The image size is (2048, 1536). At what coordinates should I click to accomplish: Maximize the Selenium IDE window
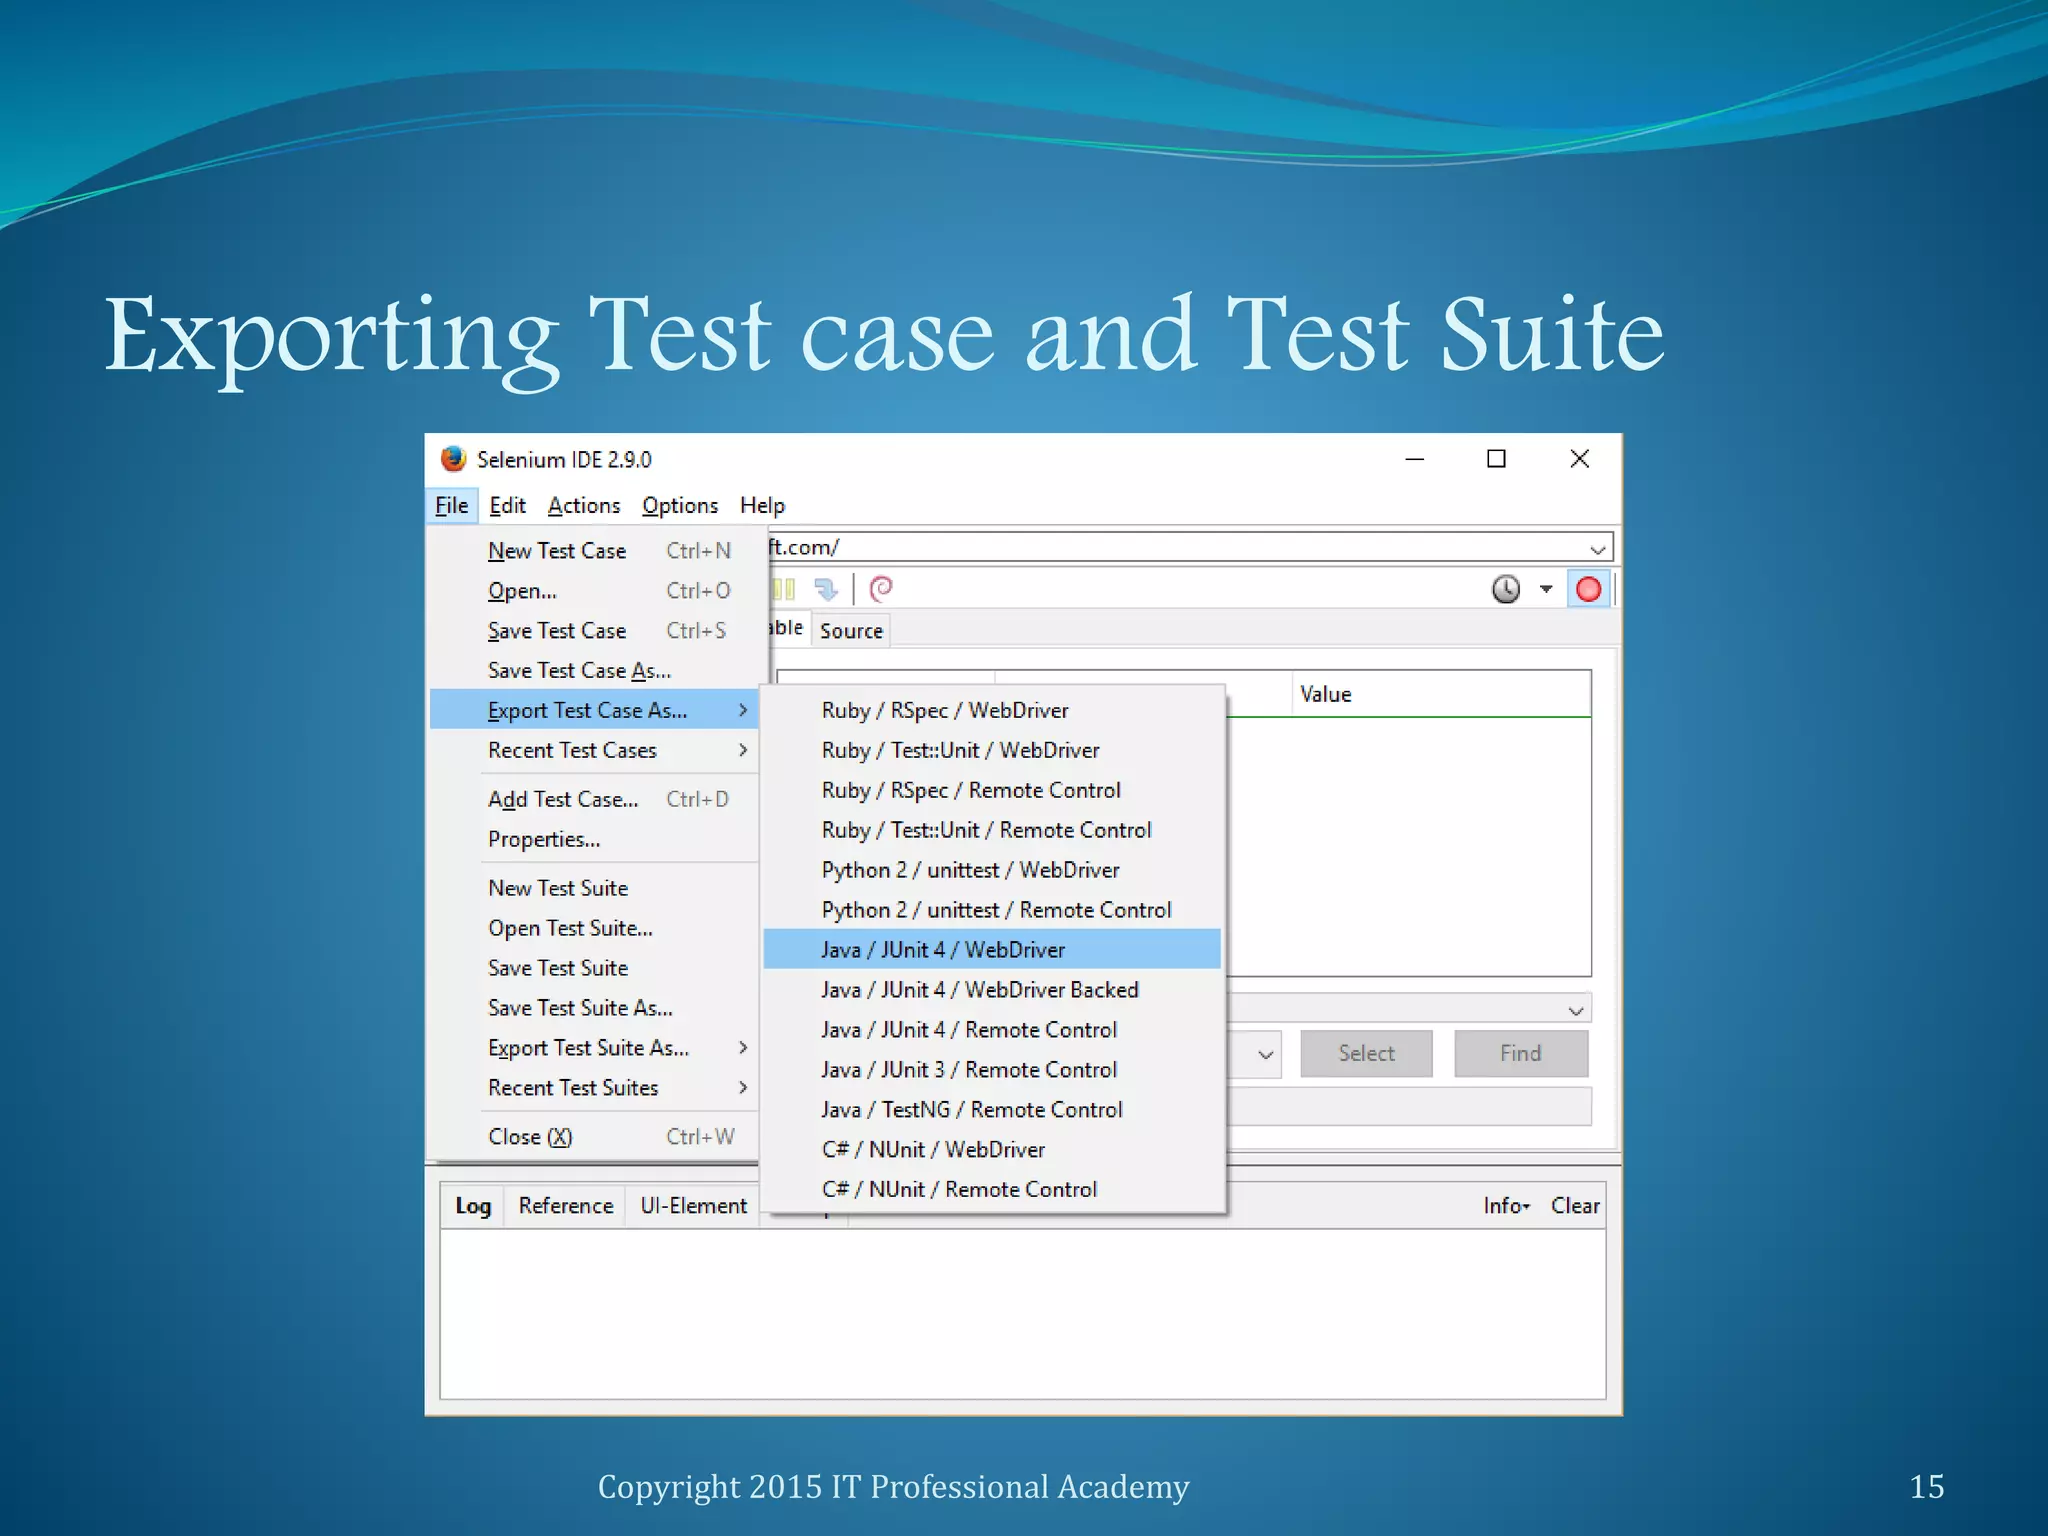pos(1496,459)
